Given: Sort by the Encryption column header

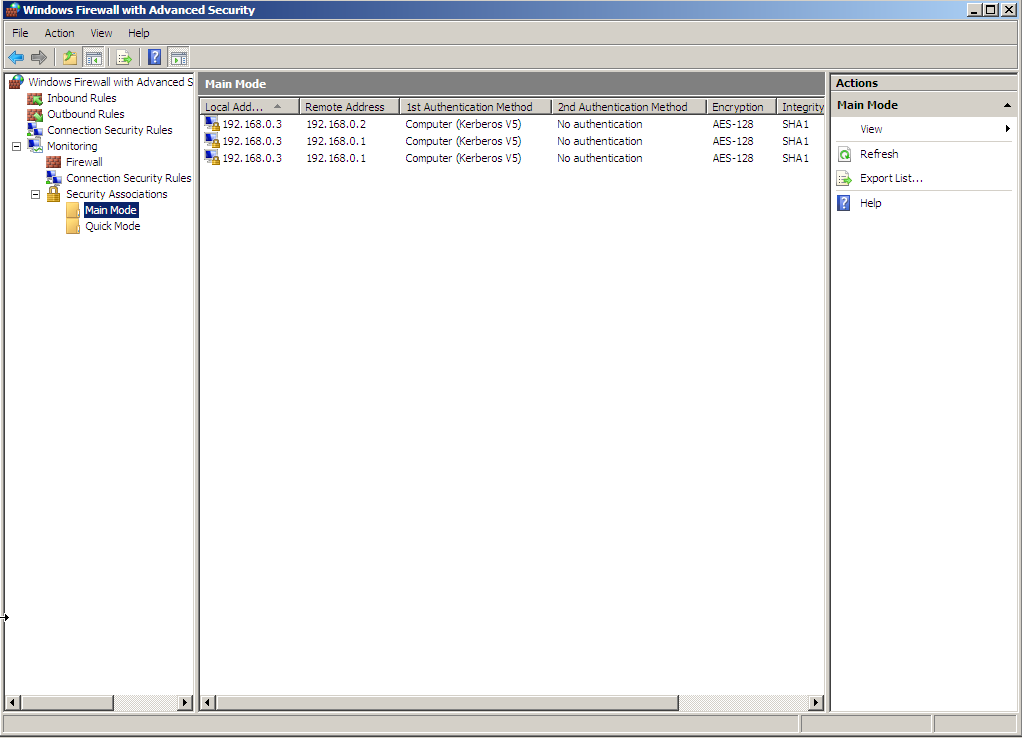Looking at the screenshot, I should (x=741, y=107).
